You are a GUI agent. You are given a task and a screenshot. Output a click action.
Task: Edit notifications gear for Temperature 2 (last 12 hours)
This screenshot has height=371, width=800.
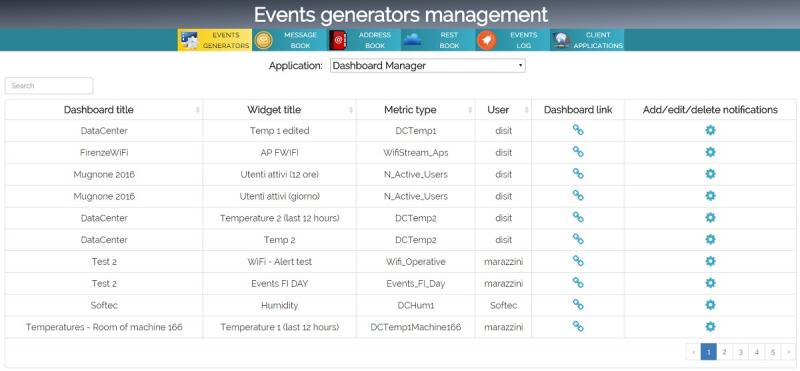point(710,217)
